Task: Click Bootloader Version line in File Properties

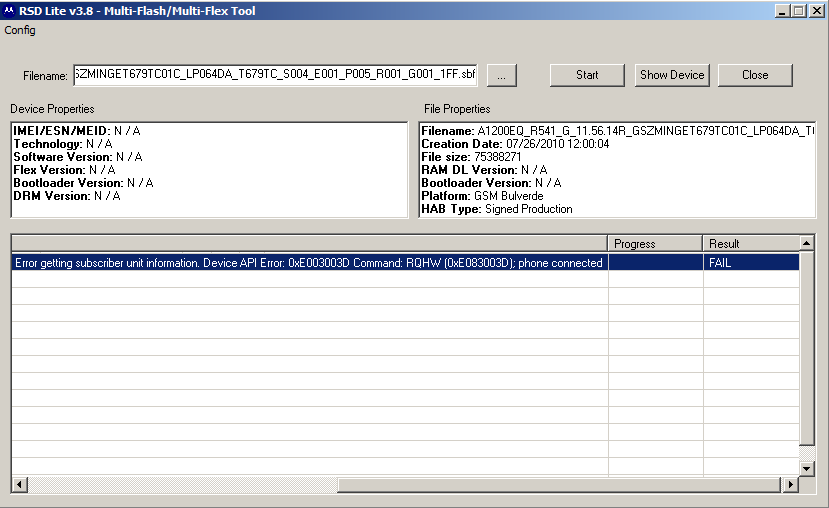Action: [x=491, y=183]
